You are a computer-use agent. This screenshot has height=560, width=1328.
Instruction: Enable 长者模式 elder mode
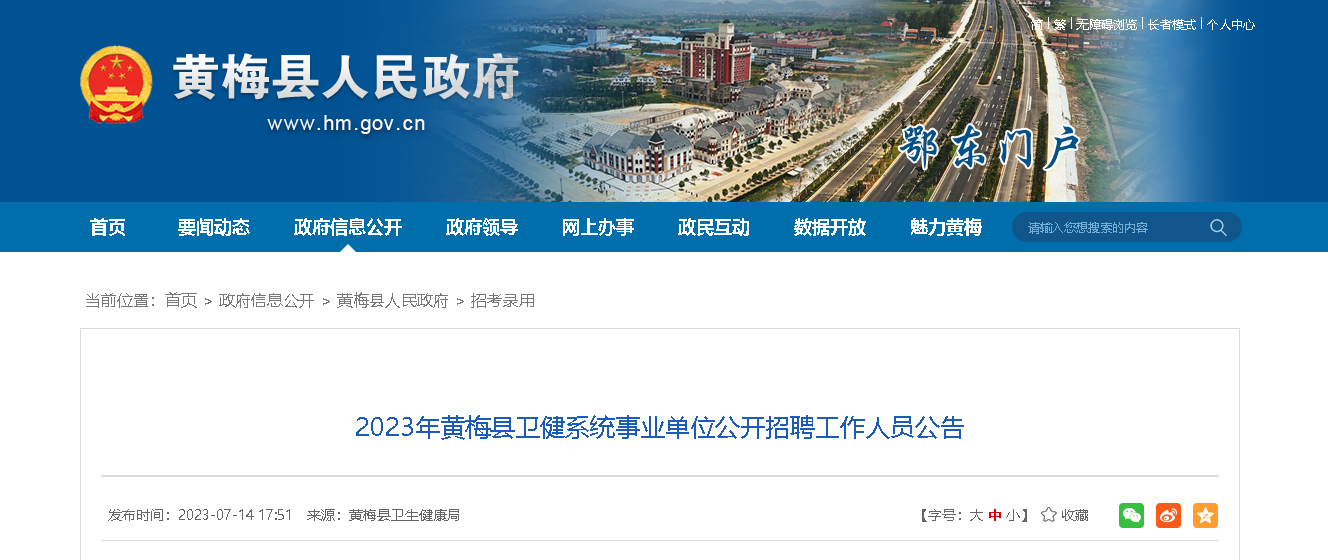[1172, 24]
